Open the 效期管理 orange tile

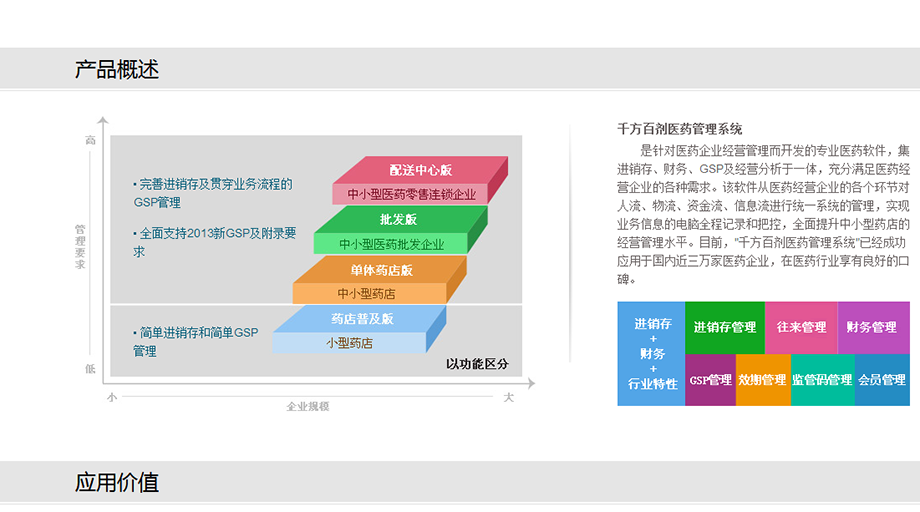click(762, 380)
